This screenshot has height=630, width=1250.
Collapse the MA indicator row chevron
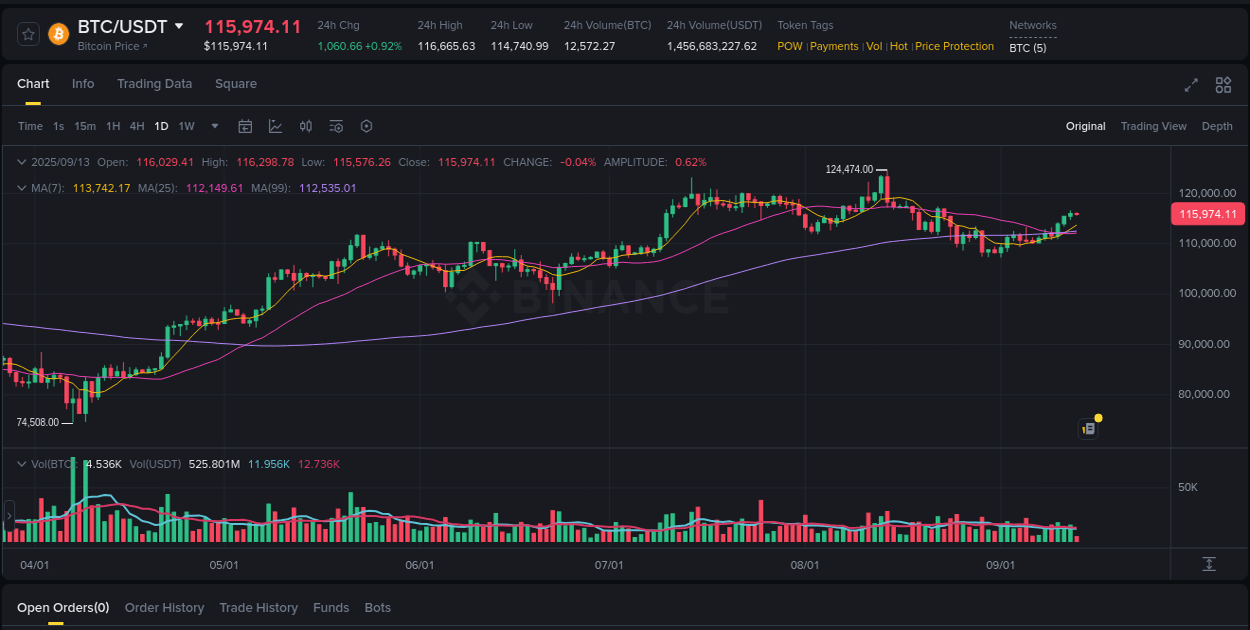22,187
